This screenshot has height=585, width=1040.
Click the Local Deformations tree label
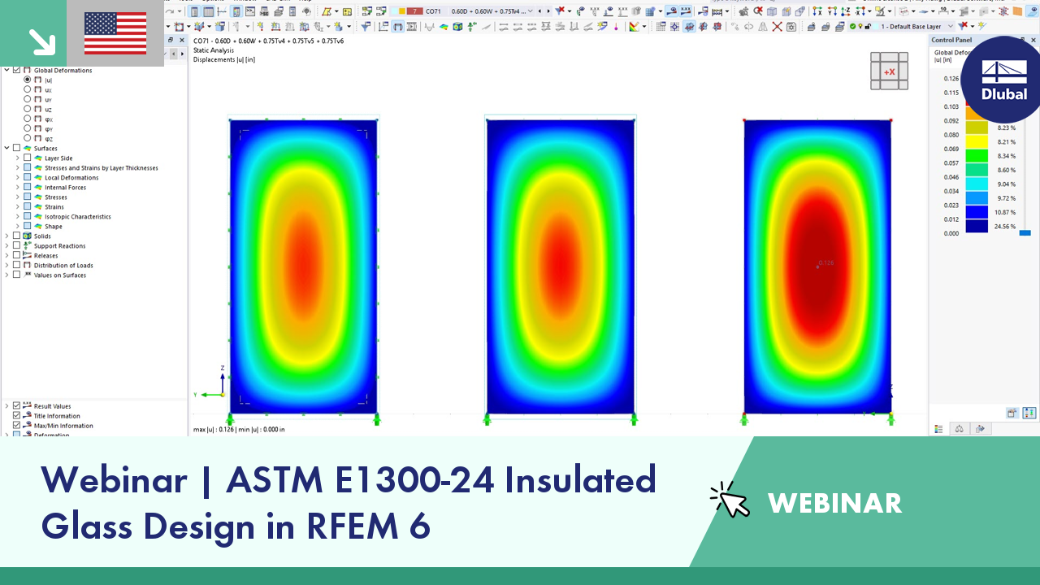pos(72,178)
